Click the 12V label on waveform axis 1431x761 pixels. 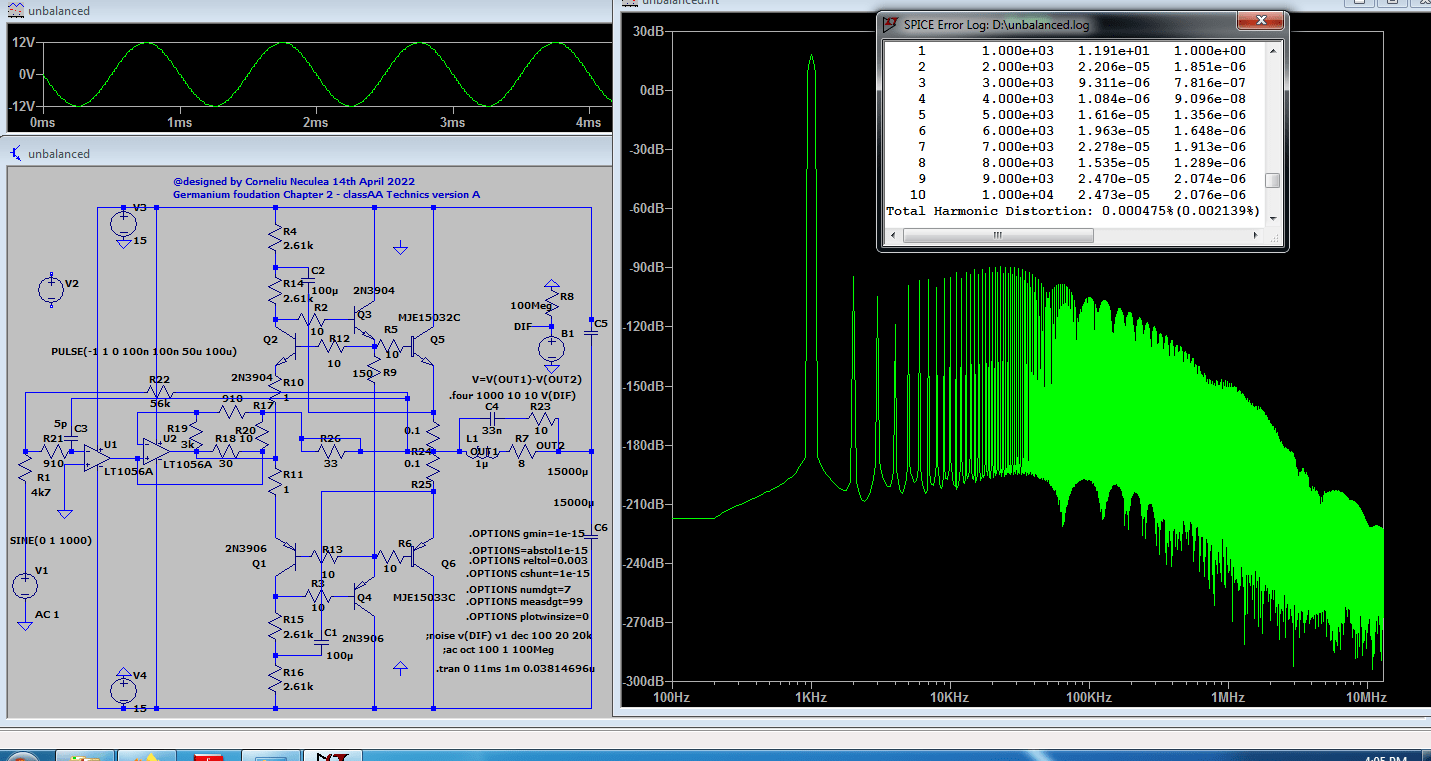coord(22,43)
